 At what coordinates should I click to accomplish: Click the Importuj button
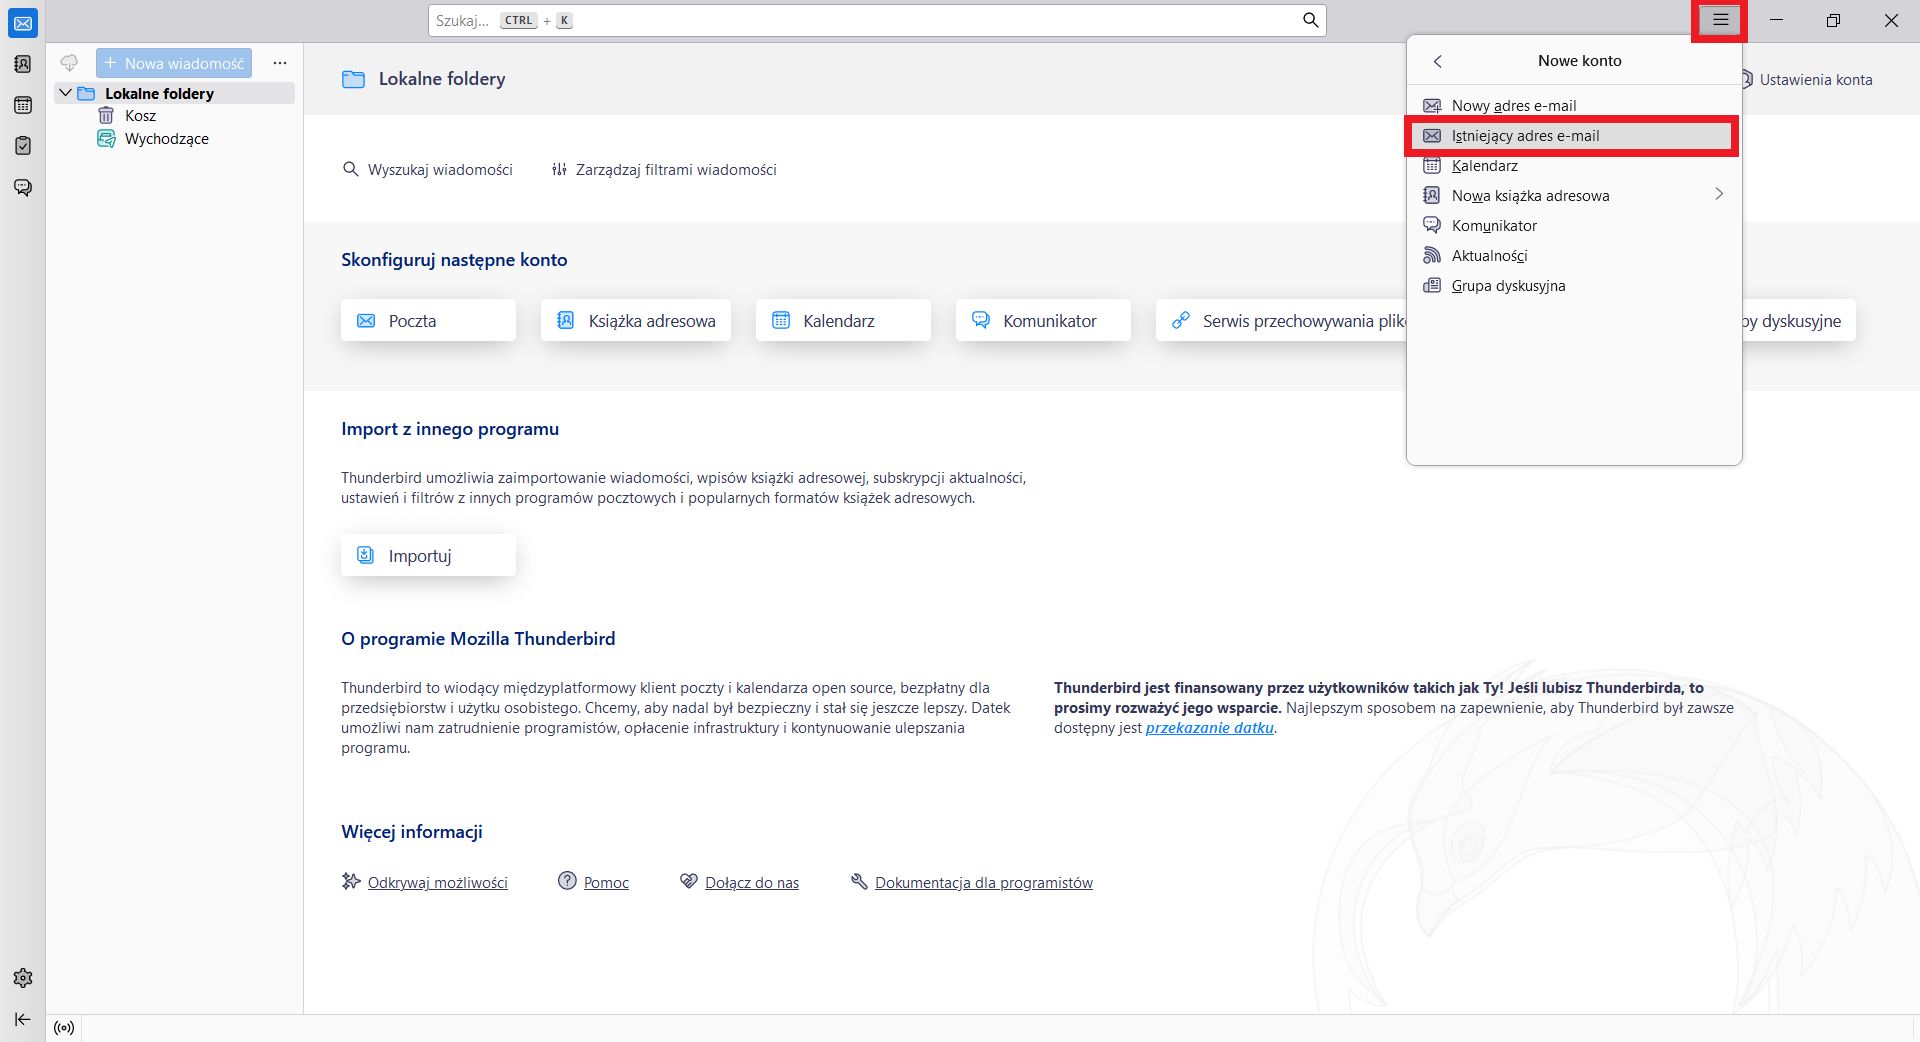[x=428, y=555]
